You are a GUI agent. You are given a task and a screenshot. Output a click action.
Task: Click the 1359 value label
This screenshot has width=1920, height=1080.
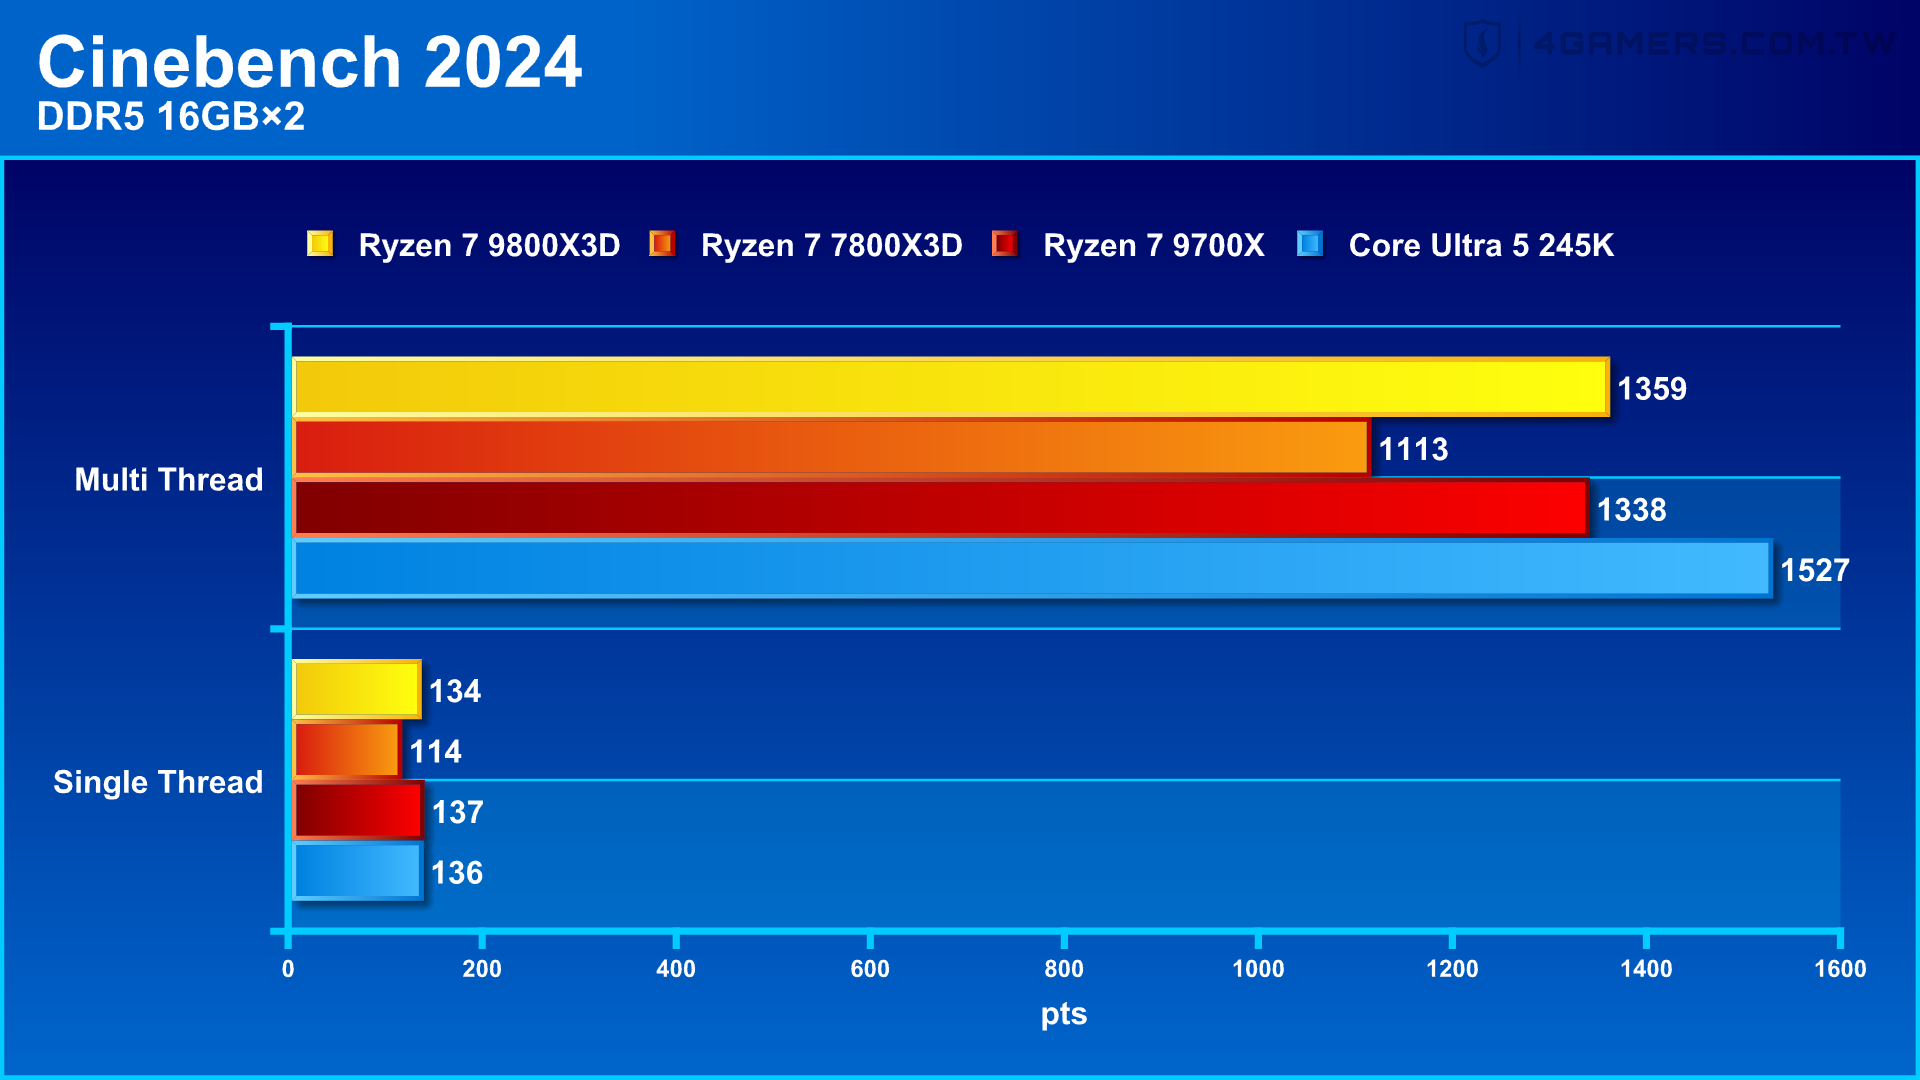[x=1652, y=389]
